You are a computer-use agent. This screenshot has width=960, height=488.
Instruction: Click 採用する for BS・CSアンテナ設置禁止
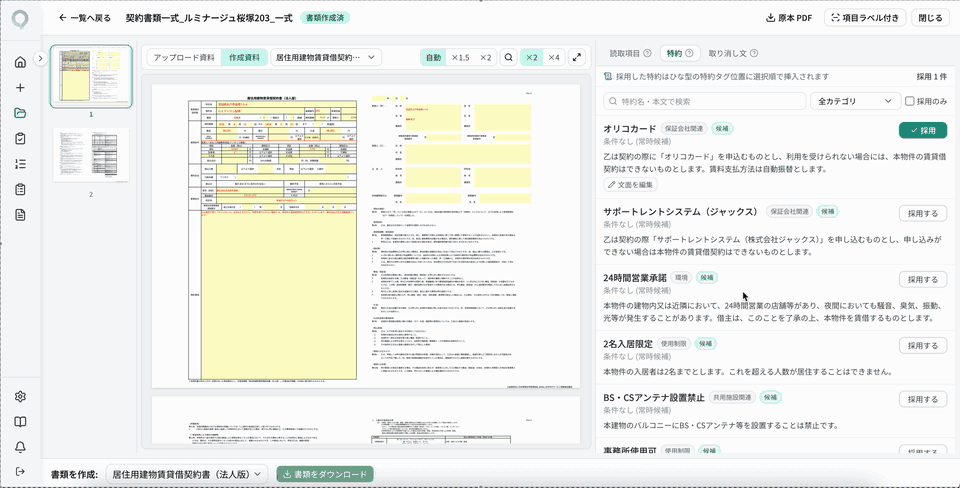point(923,399)
